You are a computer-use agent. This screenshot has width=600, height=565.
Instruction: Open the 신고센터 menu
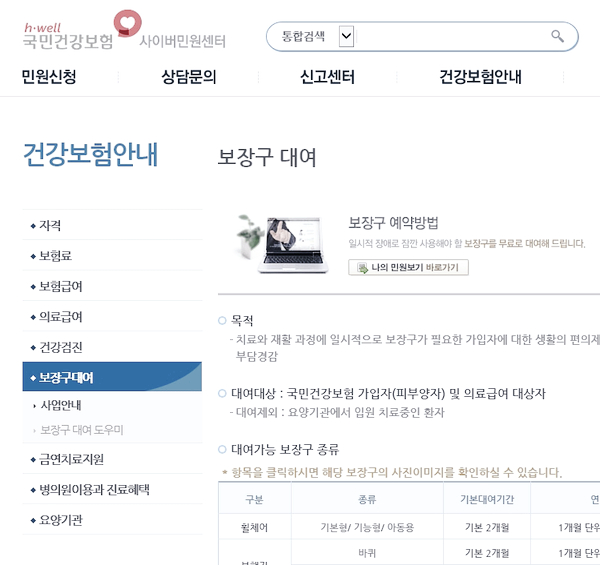(327, 77)
